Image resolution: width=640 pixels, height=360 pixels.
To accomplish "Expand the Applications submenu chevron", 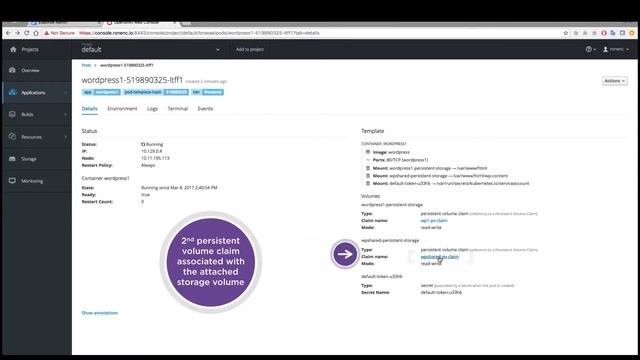I will [66, 93].
